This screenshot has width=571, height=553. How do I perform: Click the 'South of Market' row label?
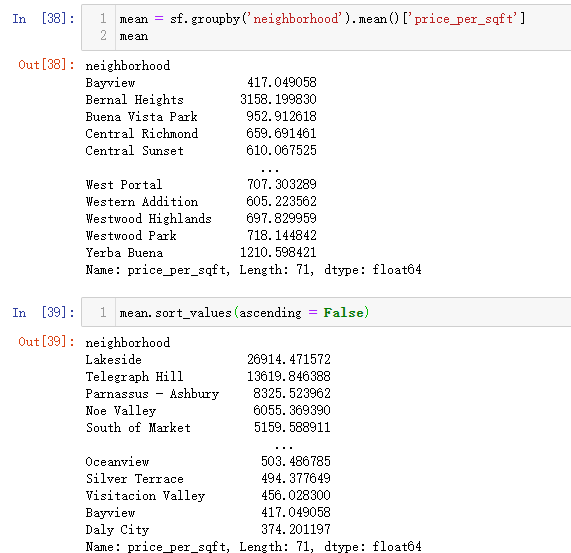(x=138, y=427)
